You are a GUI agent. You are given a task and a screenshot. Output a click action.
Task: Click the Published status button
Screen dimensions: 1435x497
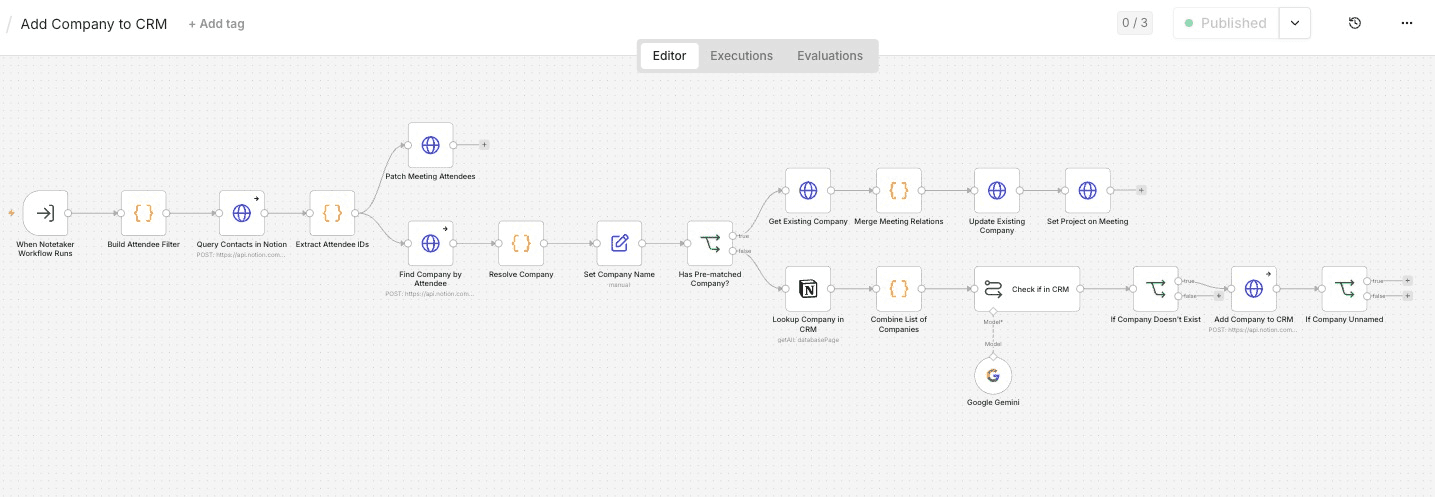1225,23
